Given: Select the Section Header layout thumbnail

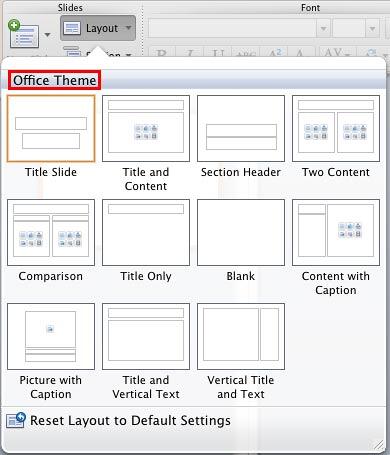Looking at the screenshot, I should 241,128.
